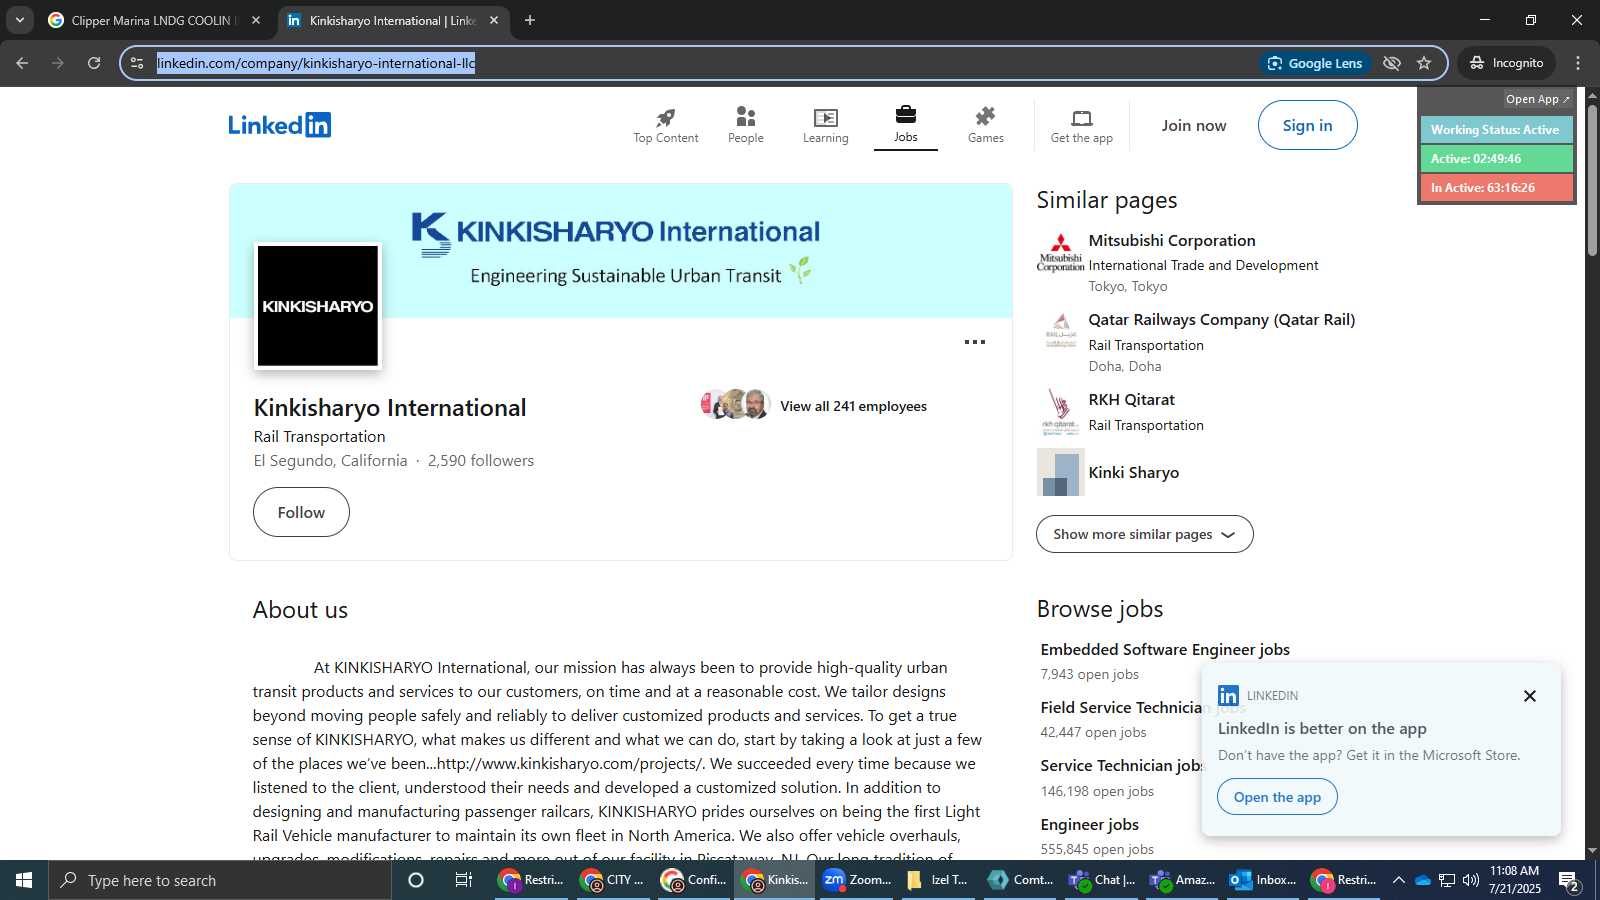
Task: Open Kinki Sharyo similar page
Action: [x=1133, y=472]
